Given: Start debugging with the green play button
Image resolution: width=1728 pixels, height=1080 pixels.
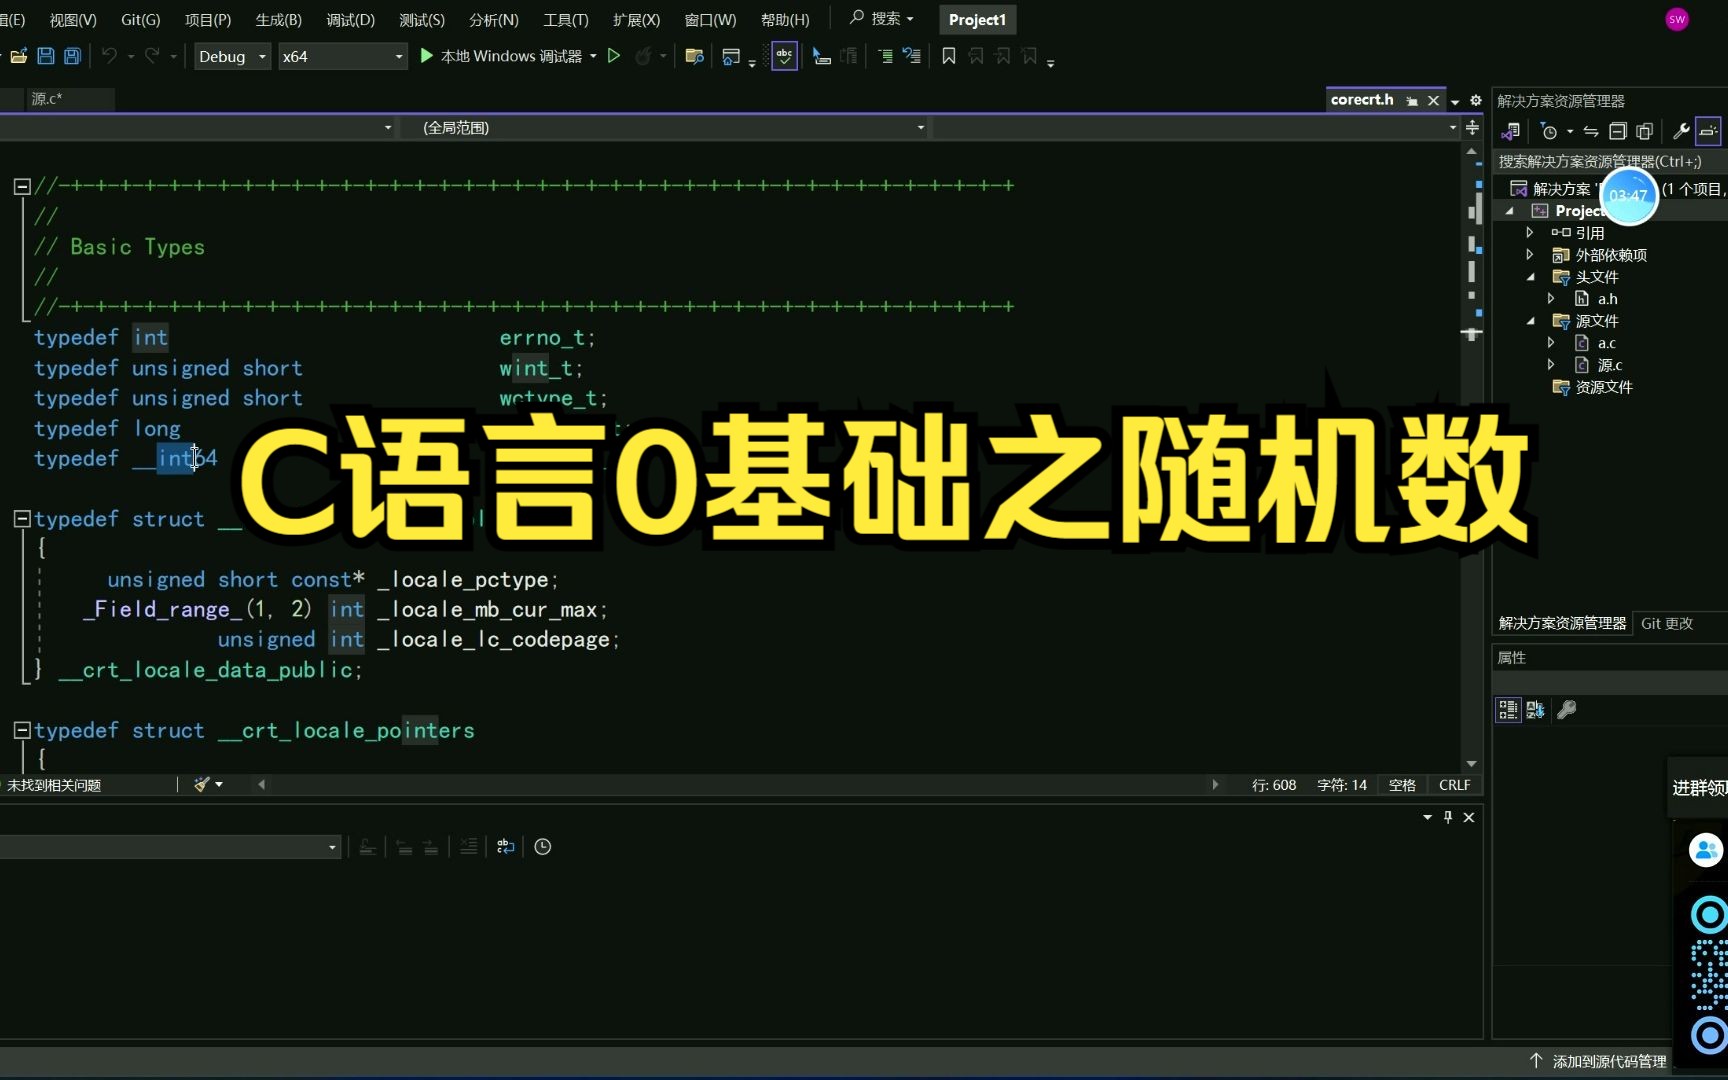Looking at the screenshot, I should coord(427,56).
